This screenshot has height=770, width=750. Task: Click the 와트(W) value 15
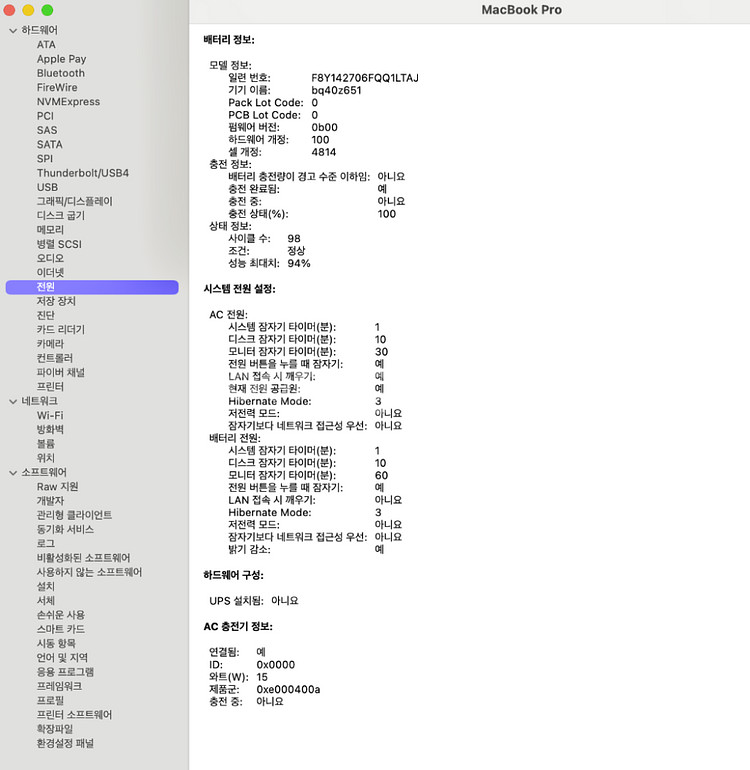point(262,677)
